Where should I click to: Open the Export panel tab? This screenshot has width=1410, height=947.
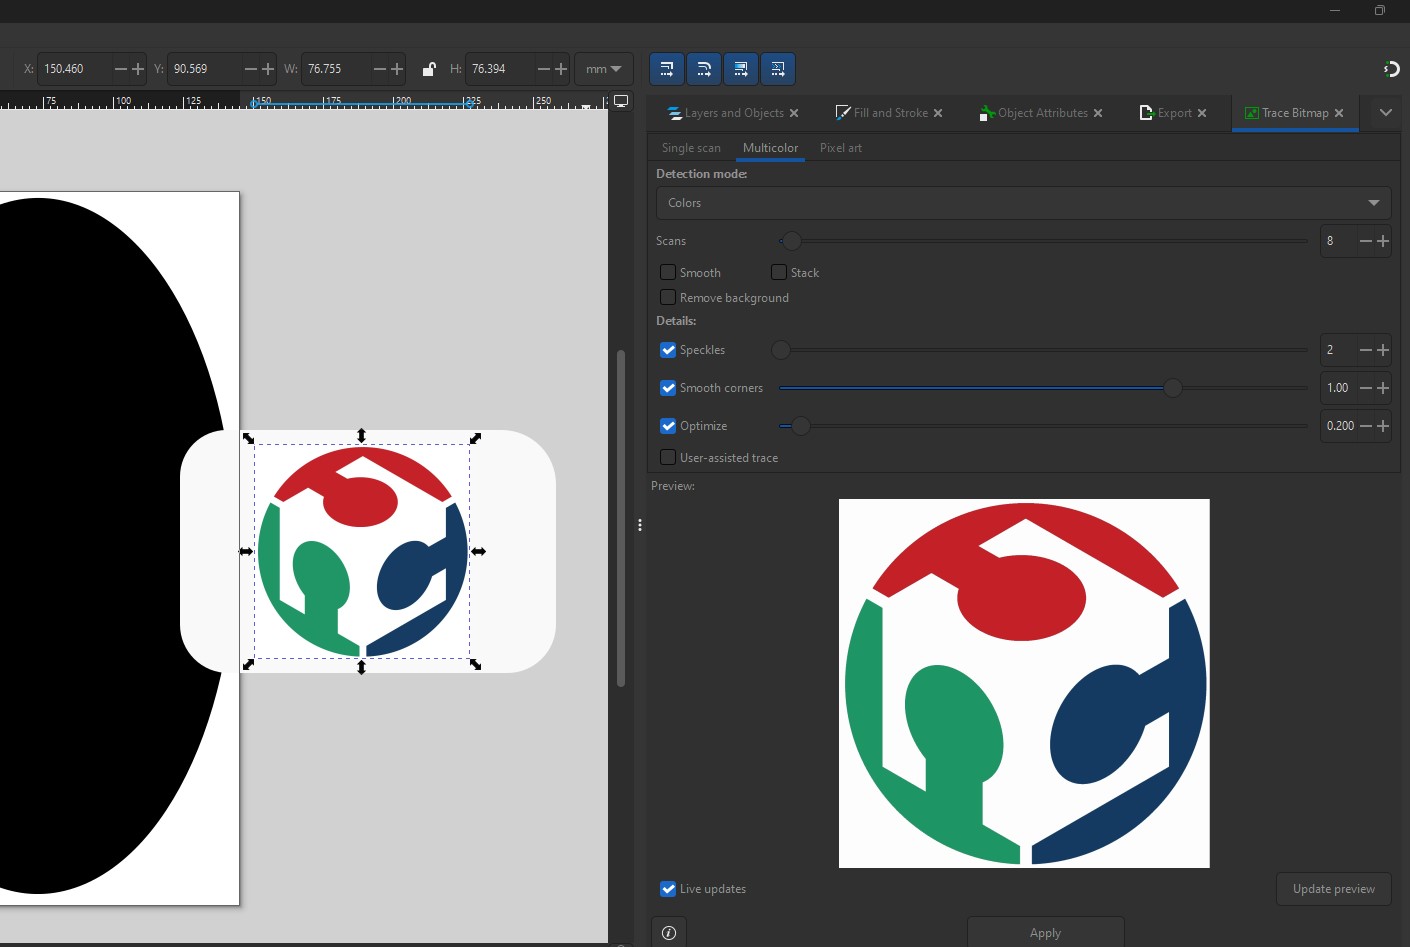pos(1174,113)
